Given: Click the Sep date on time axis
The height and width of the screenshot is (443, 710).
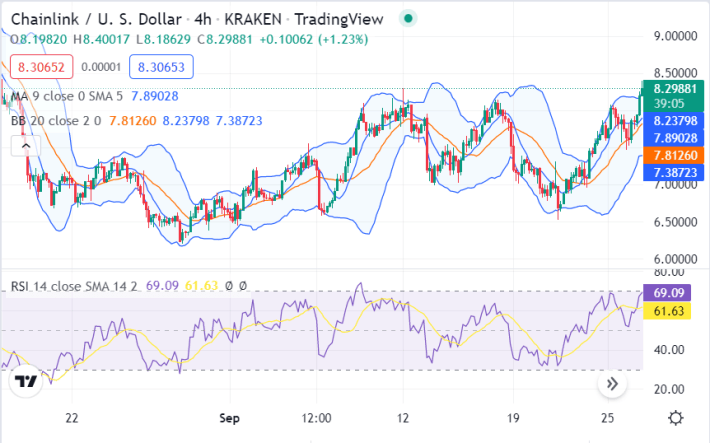Looking at the screenshot, I should [230, 418].
